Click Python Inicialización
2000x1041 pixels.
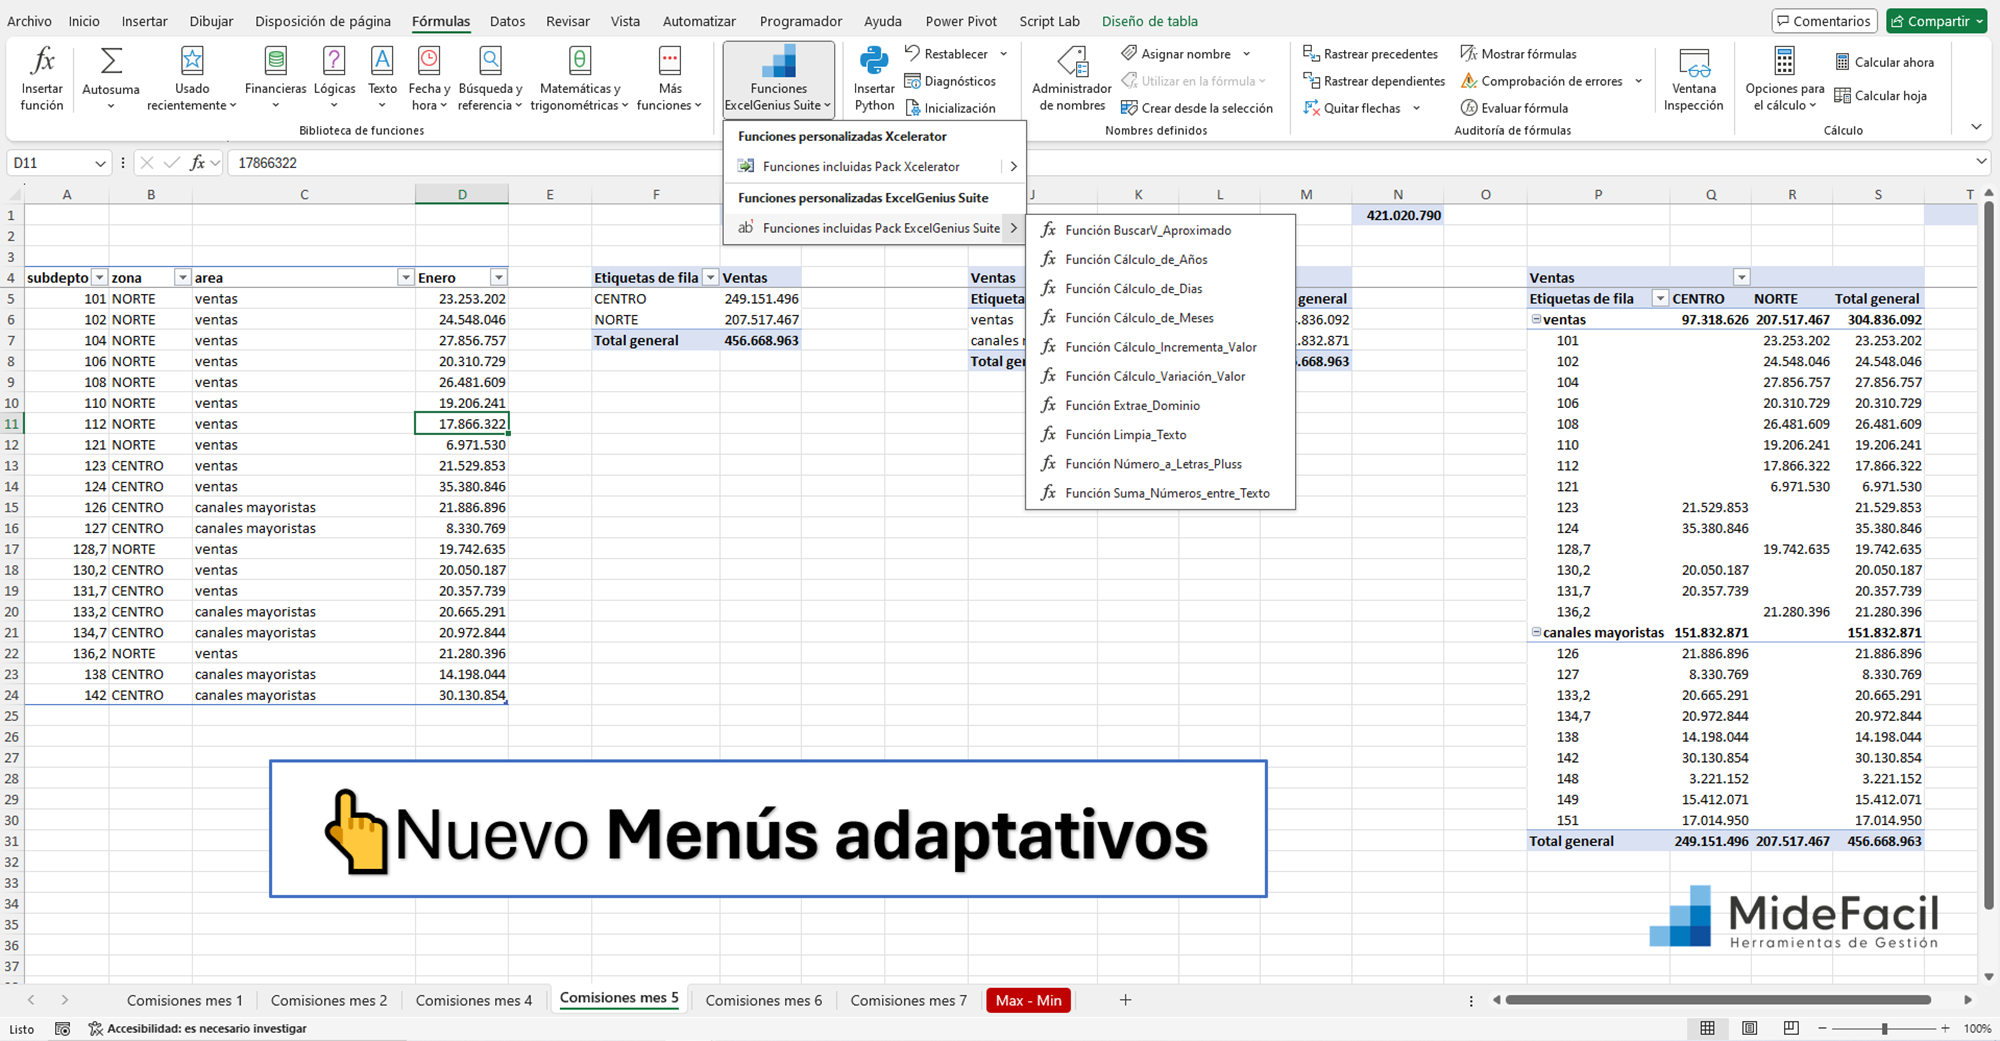coord(950,108)
